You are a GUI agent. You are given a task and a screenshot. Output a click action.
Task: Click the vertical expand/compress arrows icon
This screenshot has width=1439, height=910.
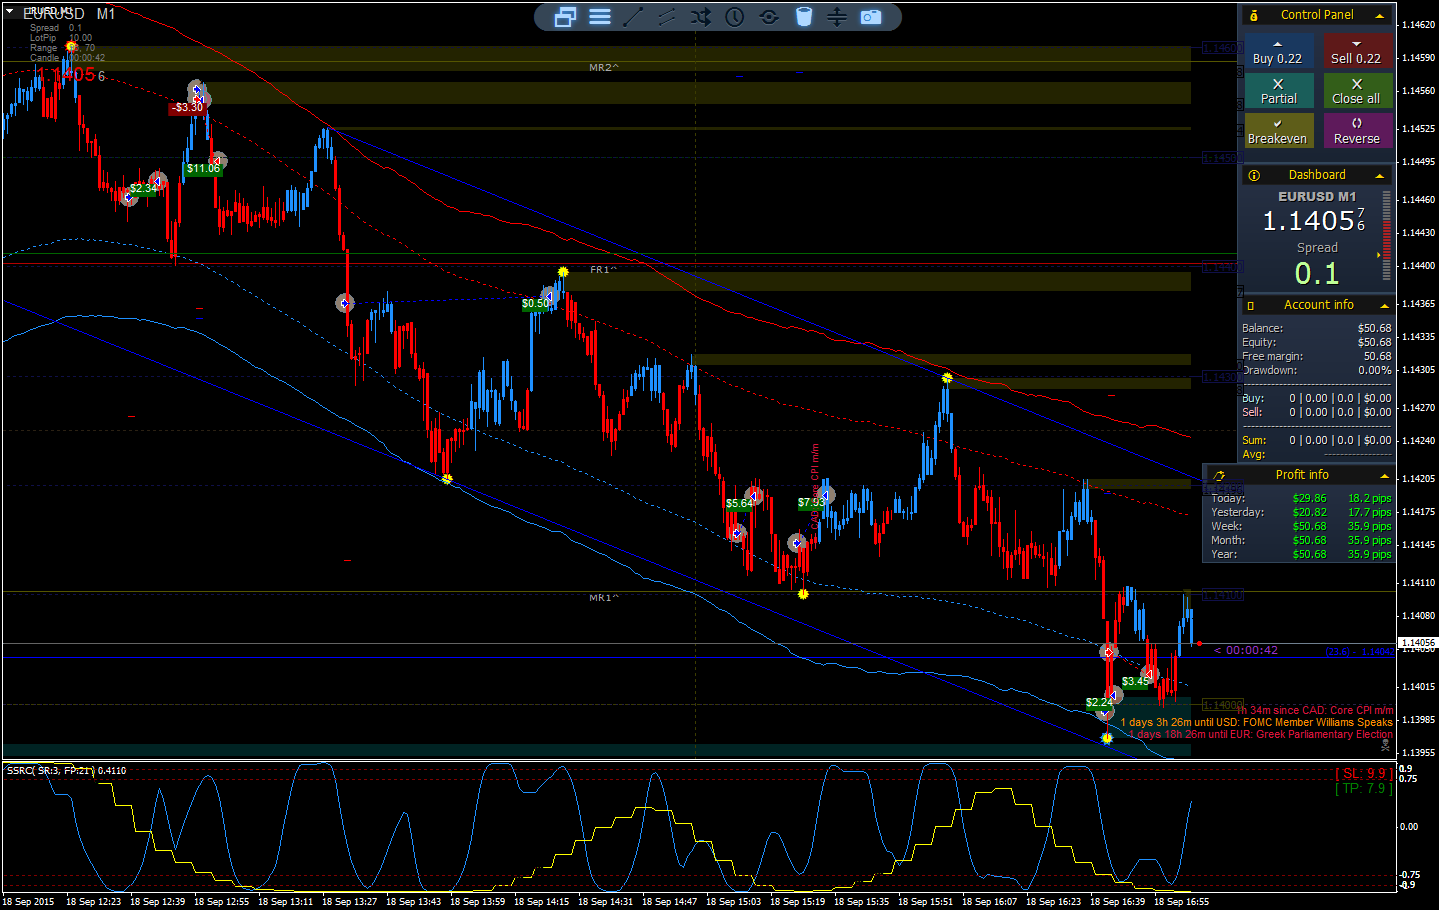pos(837,17)
